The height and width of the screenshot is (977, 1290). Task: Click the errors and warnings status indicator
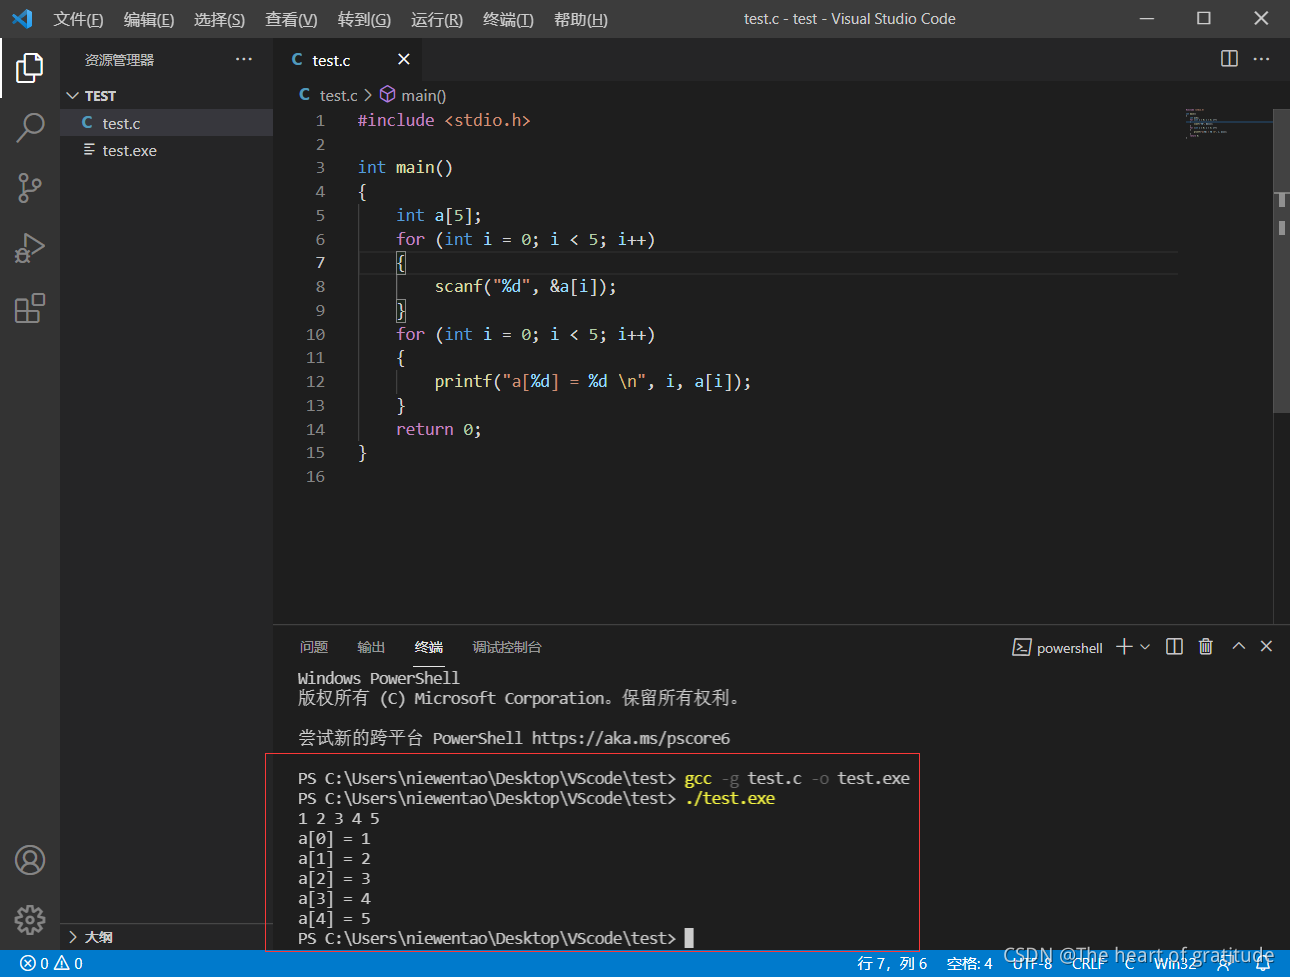coord(52,964)
